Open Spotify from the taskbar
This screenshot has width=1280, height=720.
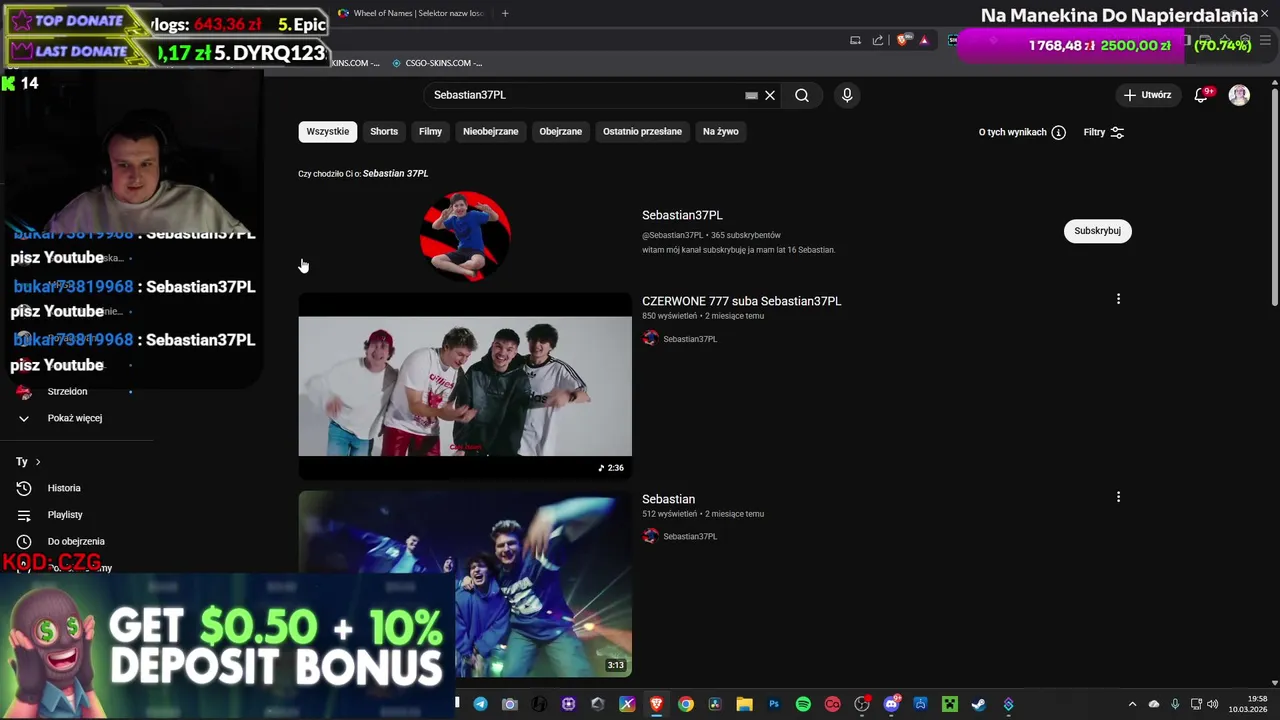click(803, 704)
